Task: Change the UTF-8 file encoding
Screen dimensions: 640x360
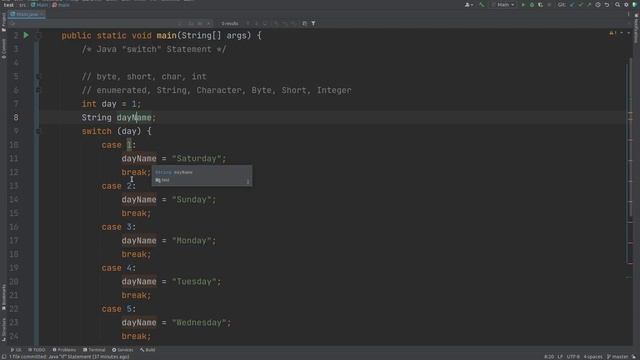Action: [573, 357]
